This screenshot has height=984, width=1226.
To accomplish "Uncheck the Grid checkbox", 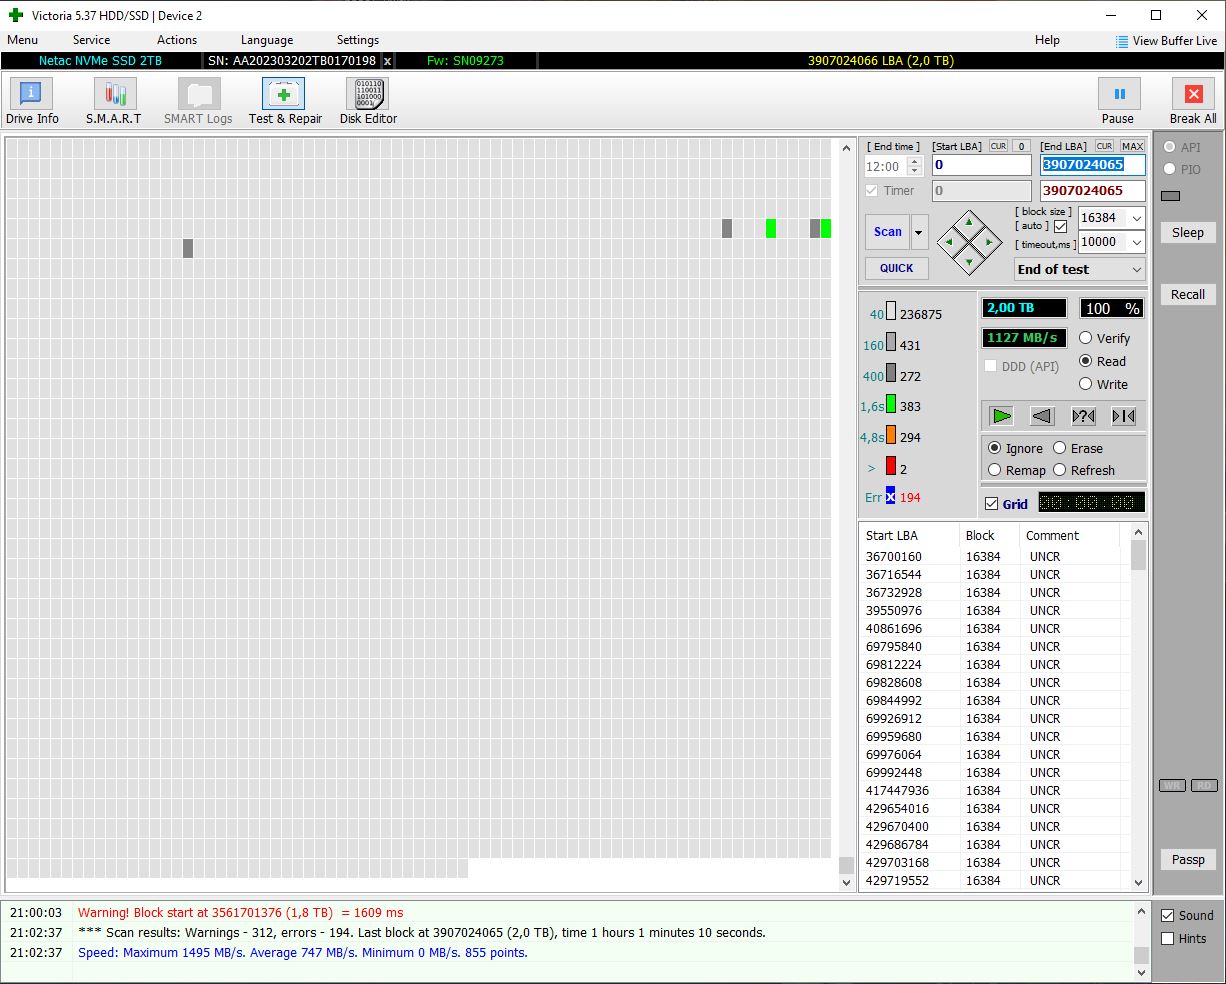I will coord(992,504).
